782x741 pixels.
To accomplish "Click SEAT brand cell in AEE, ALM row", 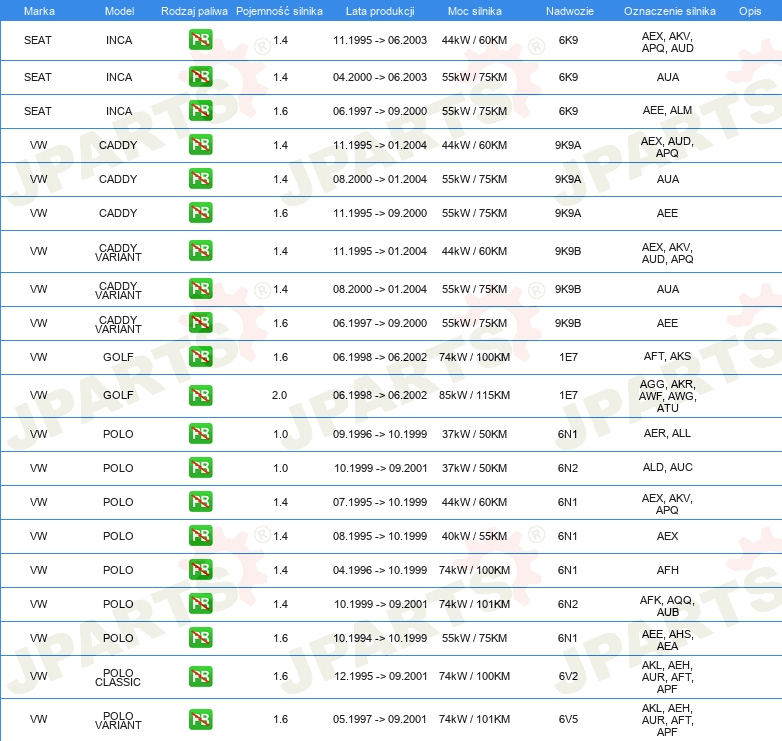I will pos(38,111).
